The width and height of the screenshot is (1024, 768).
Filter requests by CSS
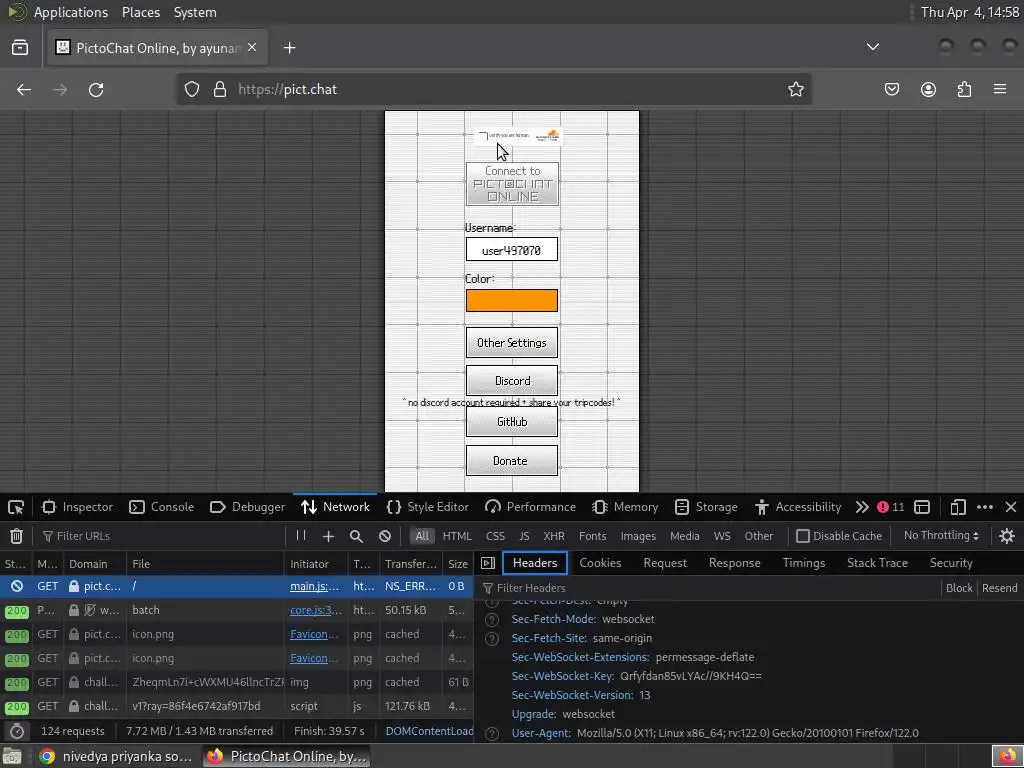495,536
